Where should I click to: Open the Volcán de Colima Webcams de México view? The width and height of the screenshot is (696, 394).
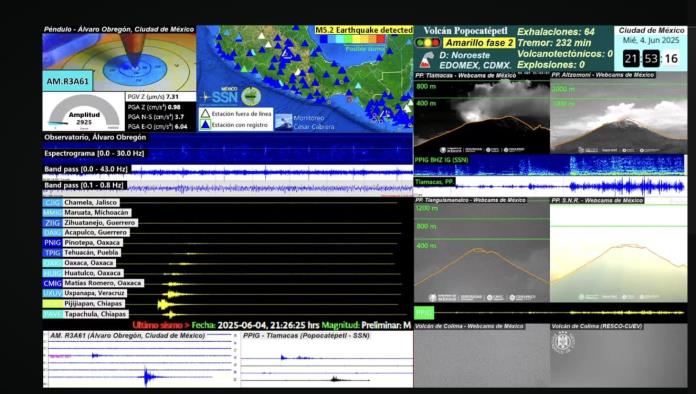click(482, 355)
